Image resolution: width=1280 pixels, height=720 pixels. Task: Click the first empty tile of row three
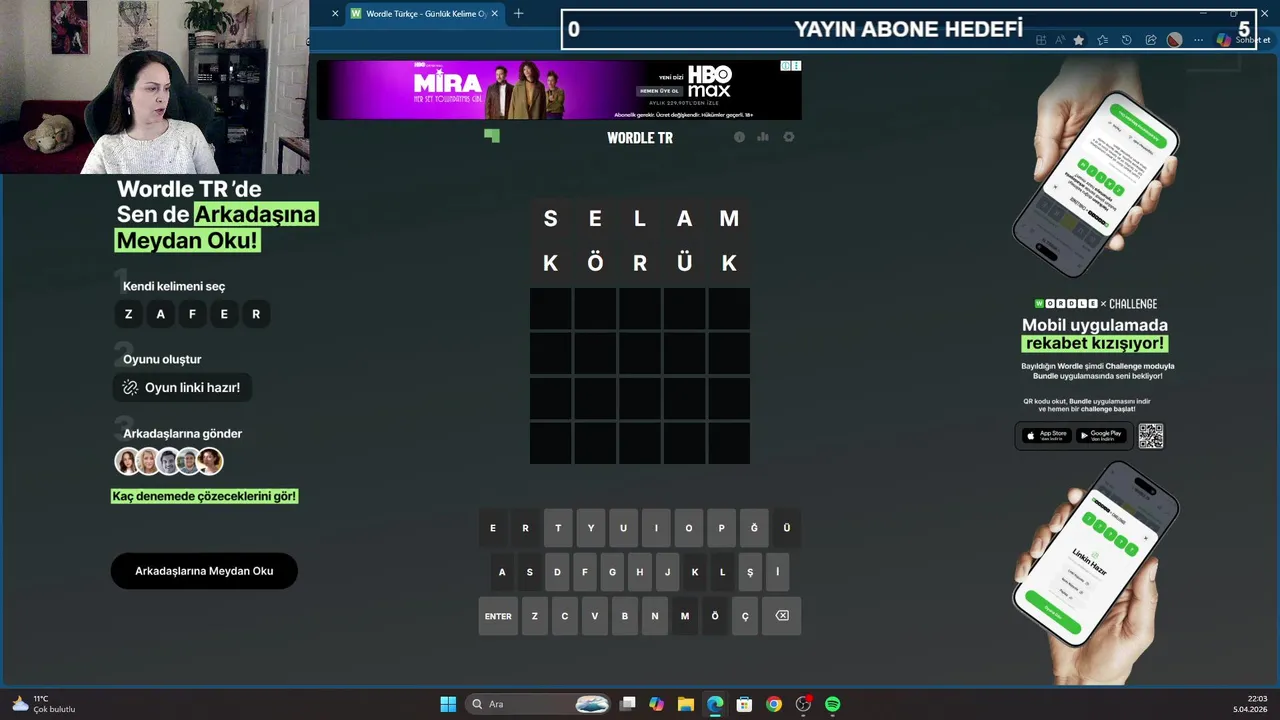pyautogui.click(x=550, y=309)
